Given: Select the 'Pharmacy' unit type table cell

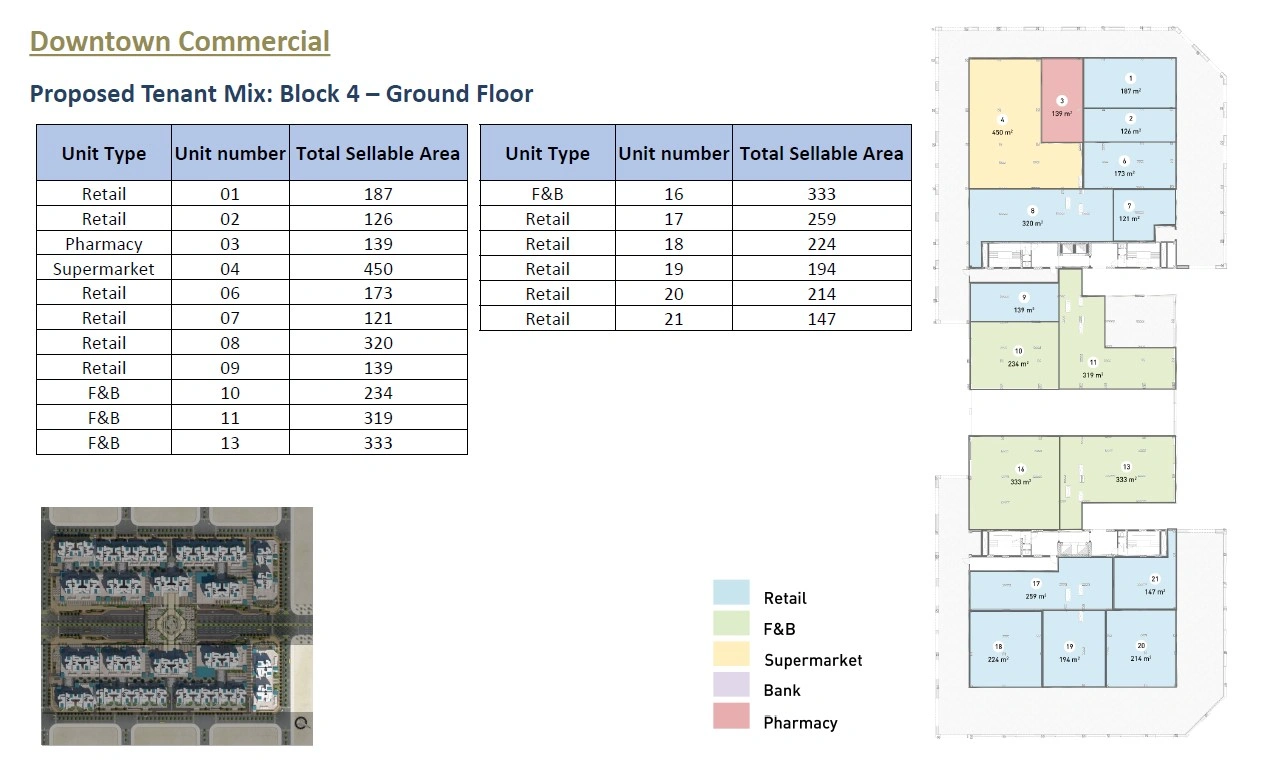Looking at the screenshot, I should coord(104,243).
